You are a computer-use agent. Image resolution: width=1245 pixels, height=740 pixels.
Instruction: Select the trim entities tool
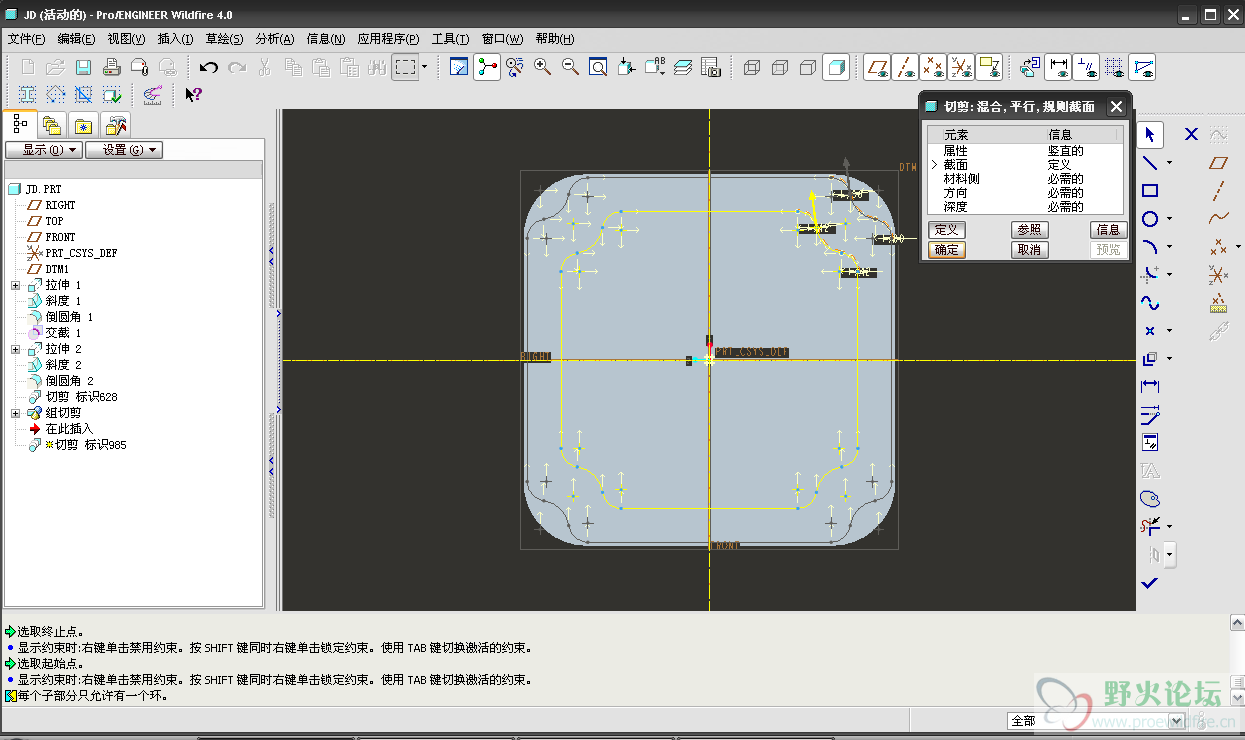coord(1150,526)
